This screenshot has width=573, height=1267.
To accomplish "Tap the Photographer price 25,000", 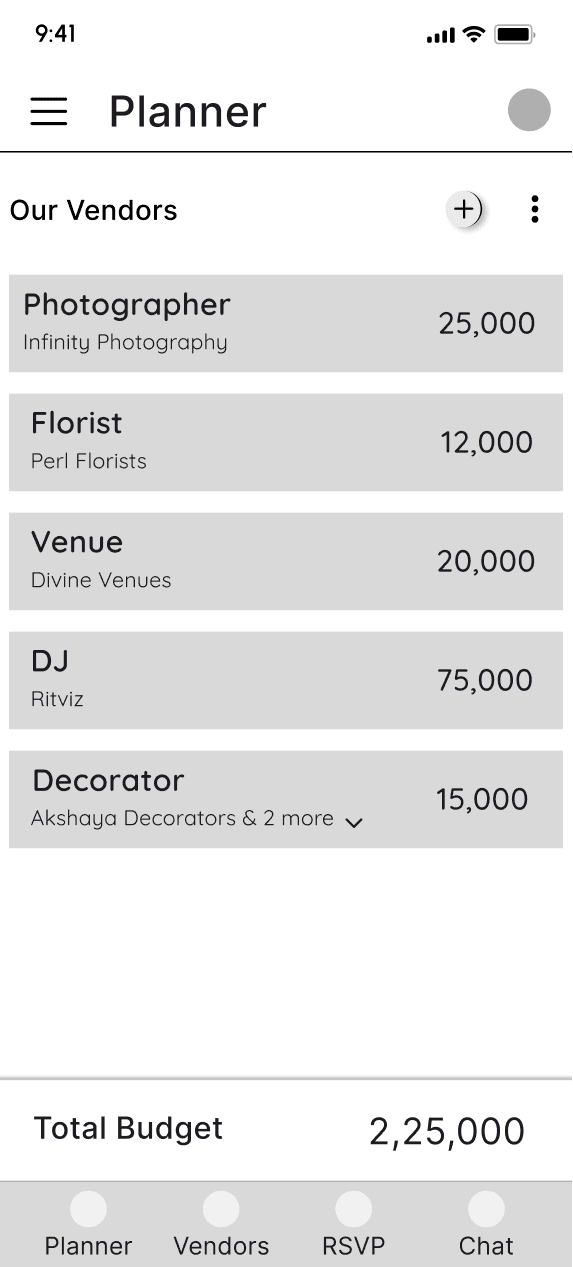I will pos(487,323).
